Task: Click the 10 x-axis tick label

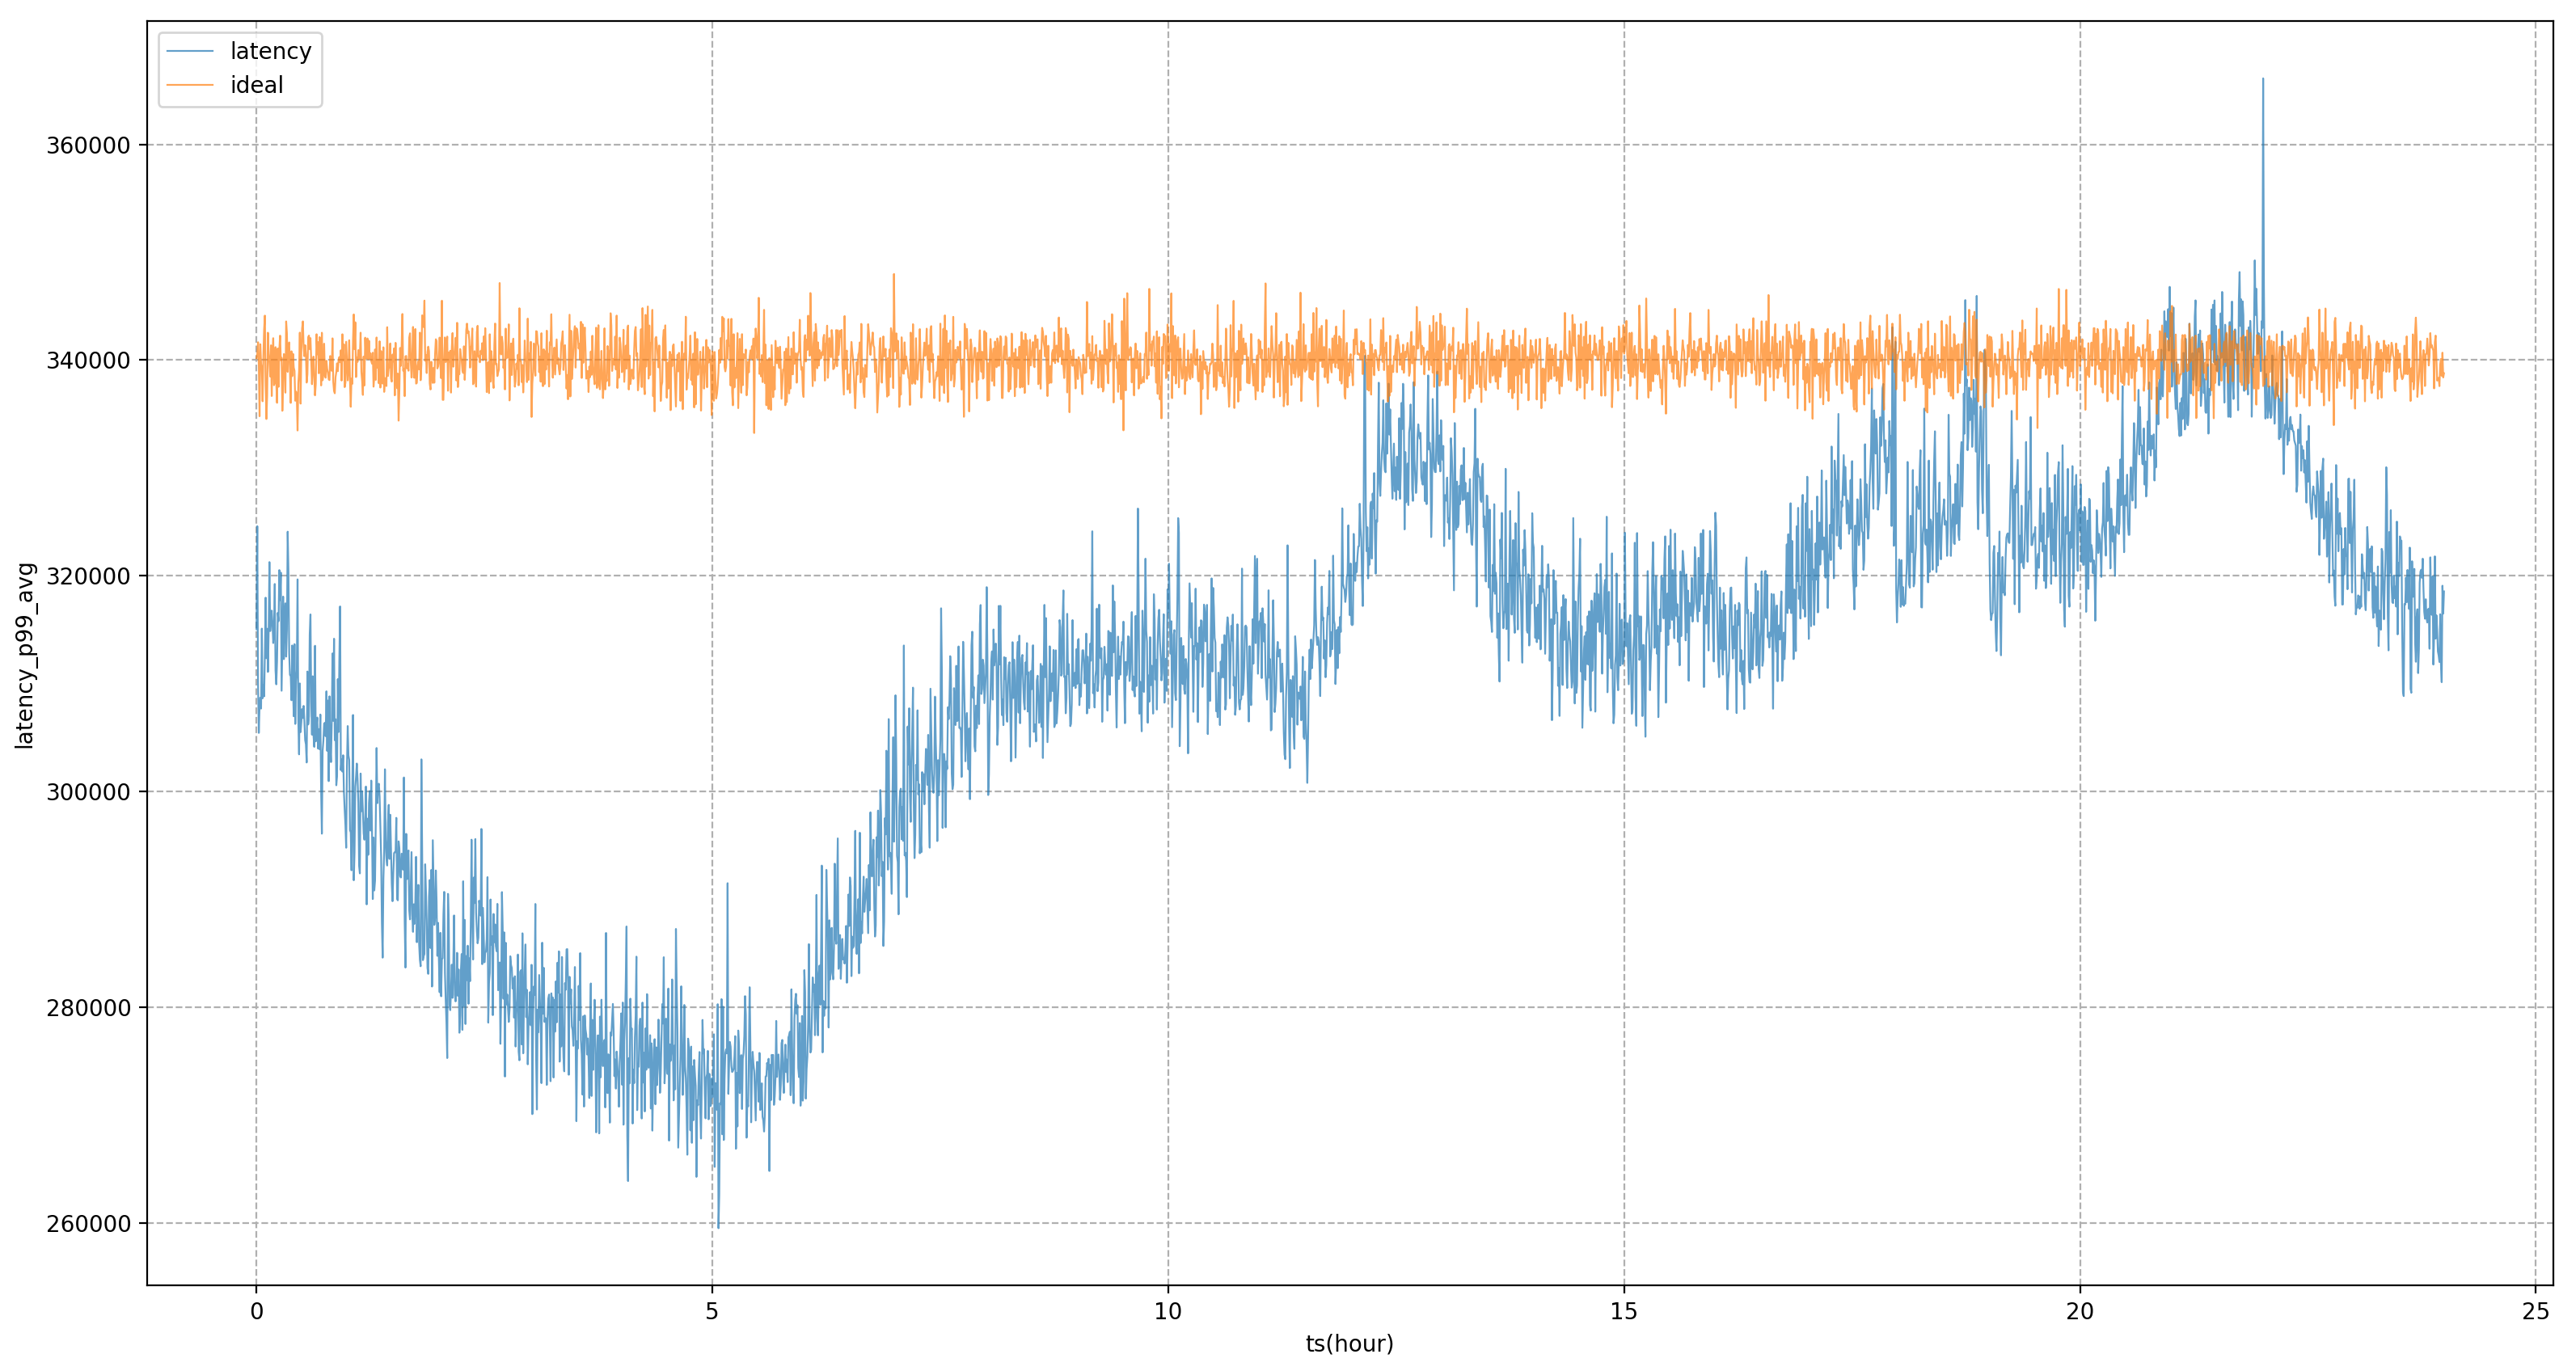Action: point(1168,1312)
